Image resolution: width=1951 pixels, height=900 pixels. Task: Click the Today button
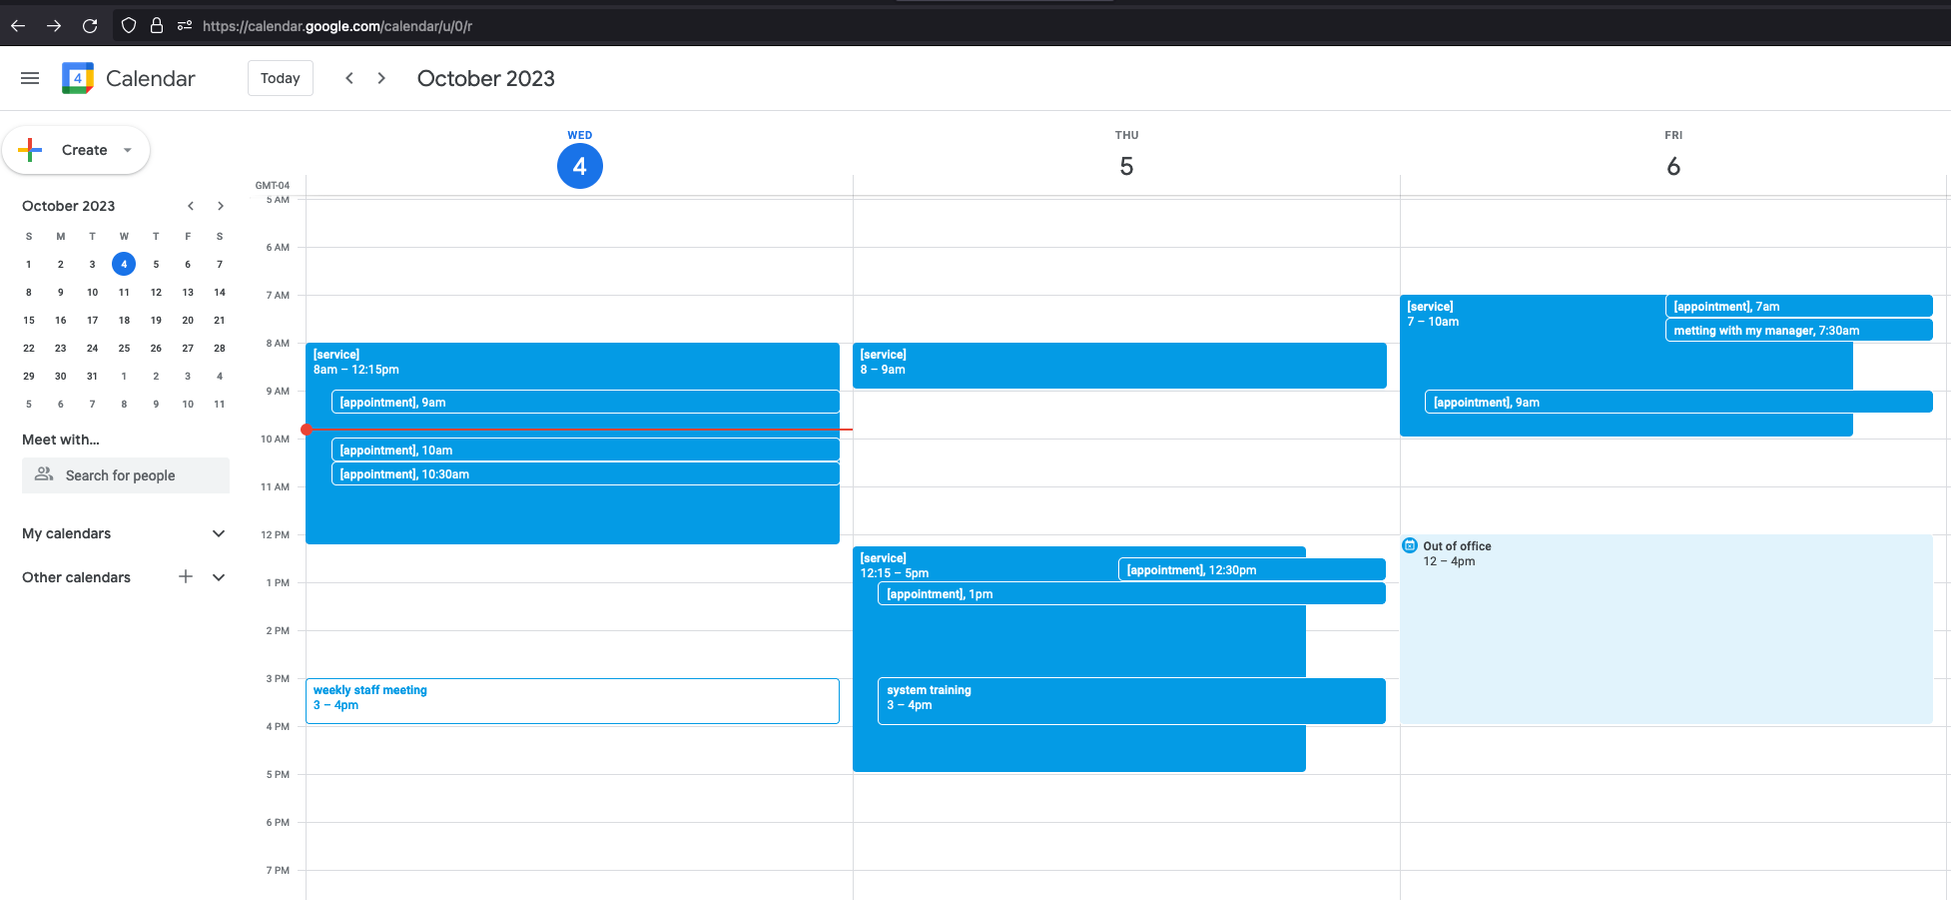tap(280, 78)
